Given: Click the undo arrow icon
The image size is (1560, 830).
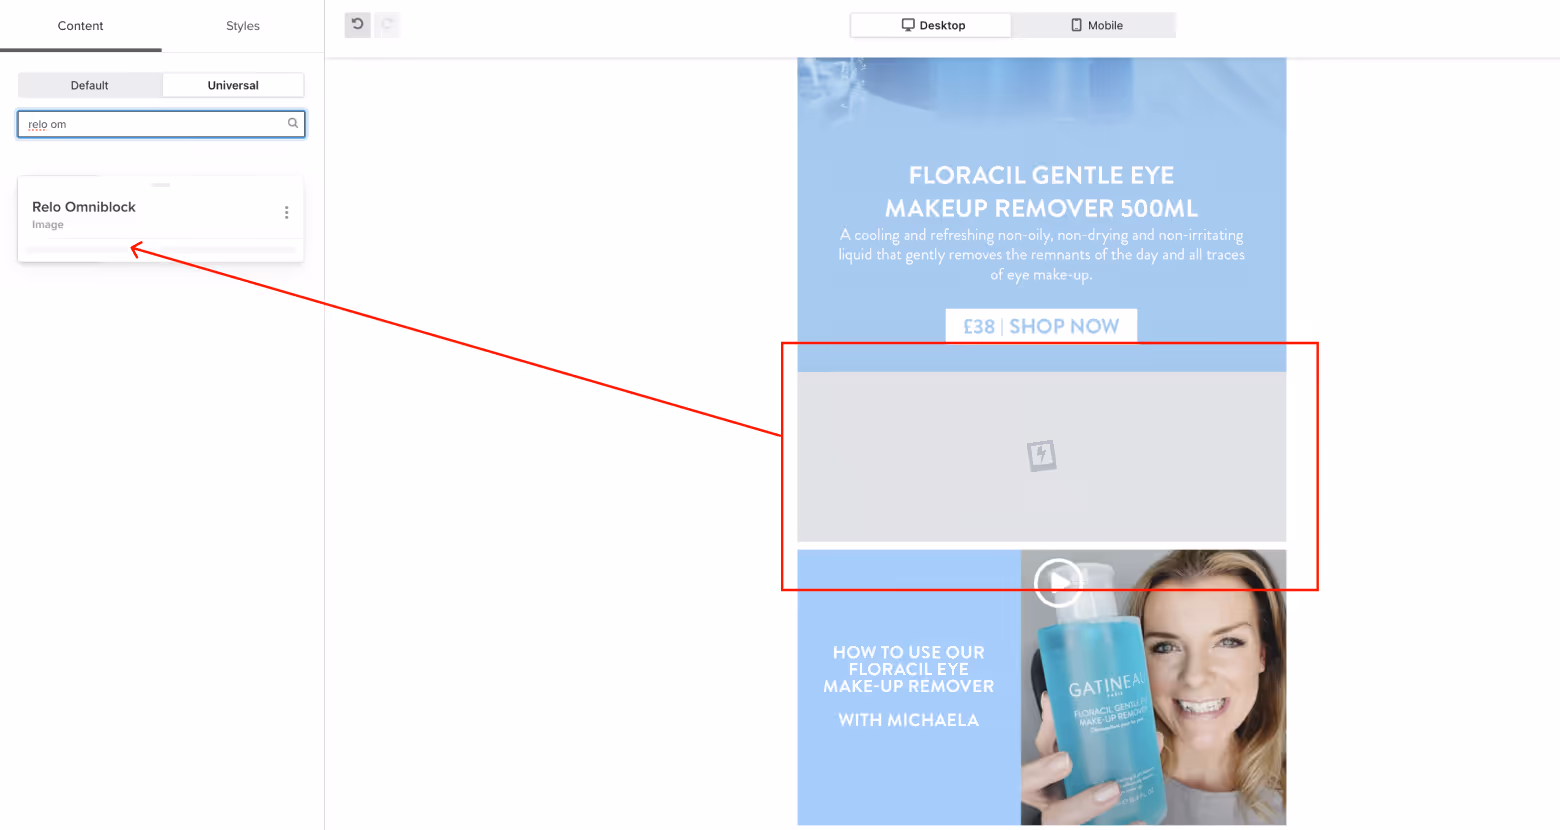Looking at the screenshot, I should tap(357, 24).
